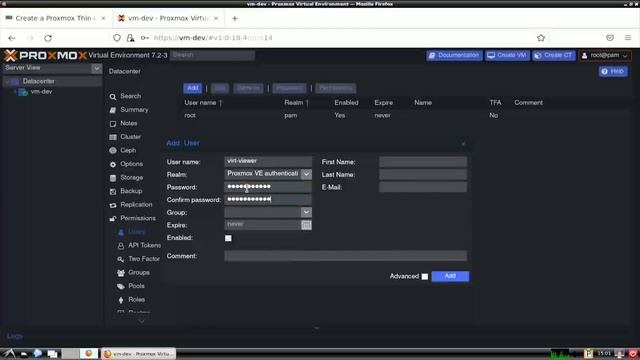
Task: Close the Add: User dialog
Action: coord(463,144)
